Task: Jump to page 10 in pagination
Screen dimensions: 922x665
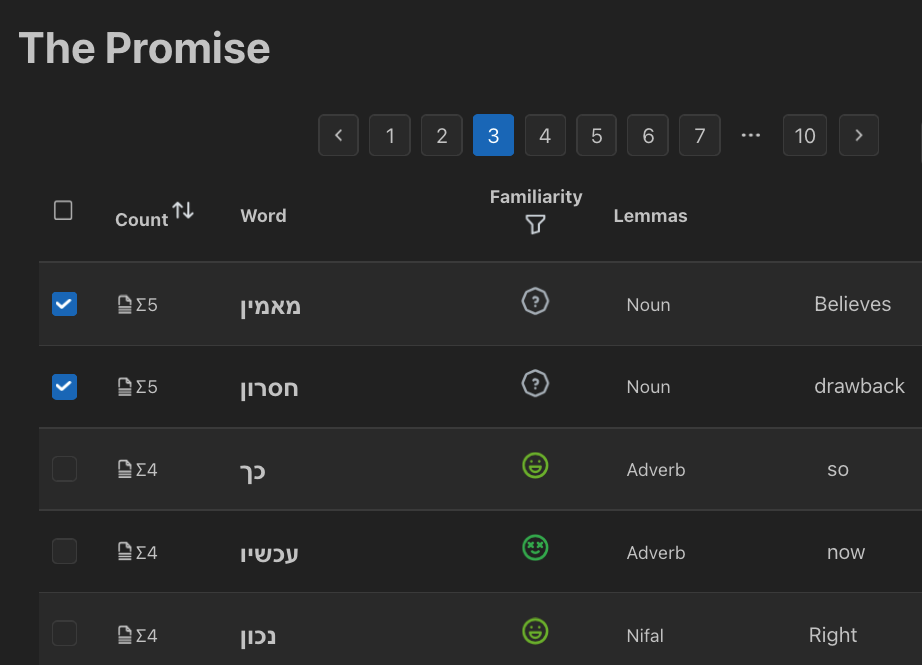Action: [805, 135]
